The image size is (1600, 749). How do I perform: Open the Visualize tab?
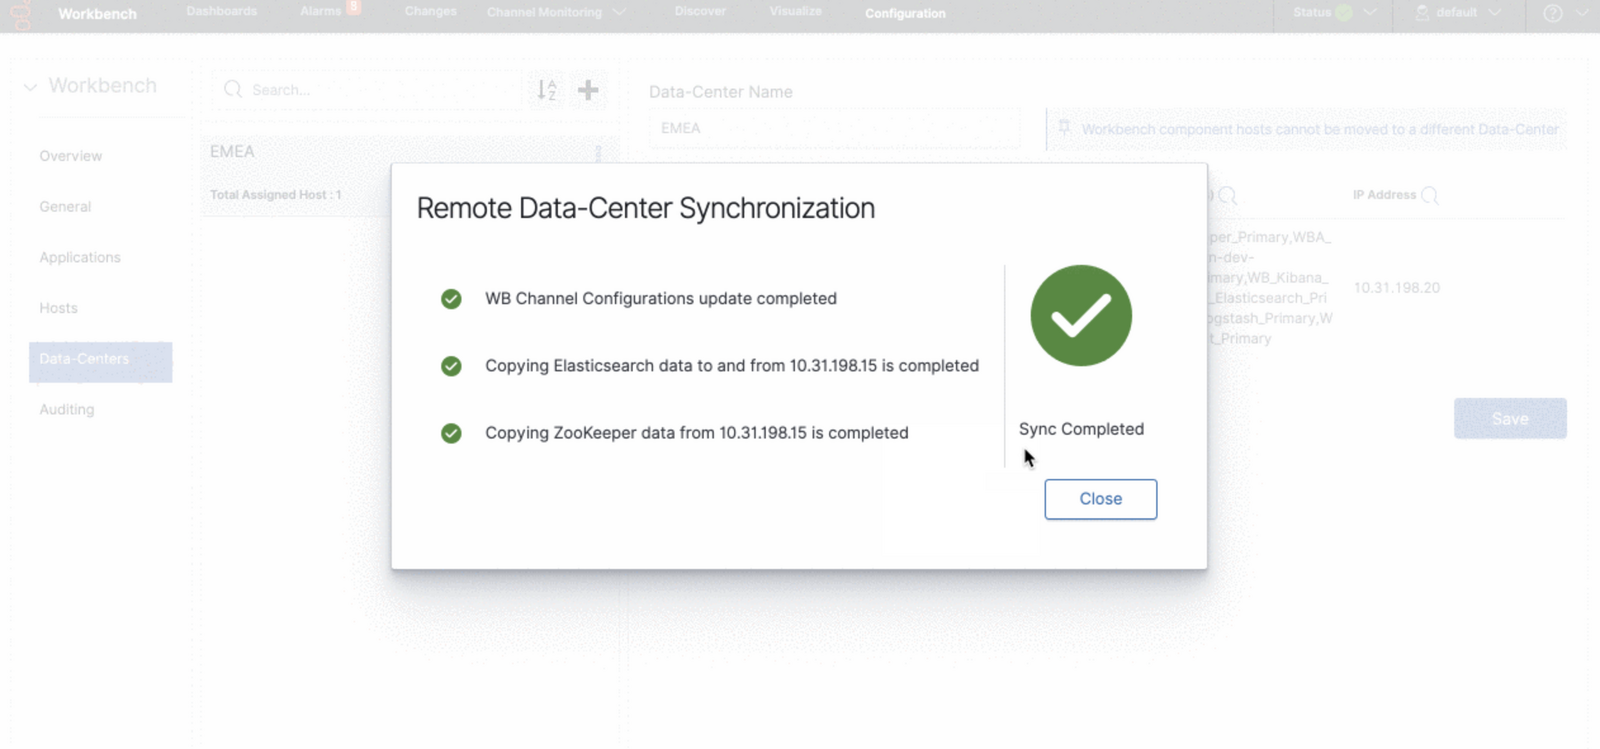796,11
